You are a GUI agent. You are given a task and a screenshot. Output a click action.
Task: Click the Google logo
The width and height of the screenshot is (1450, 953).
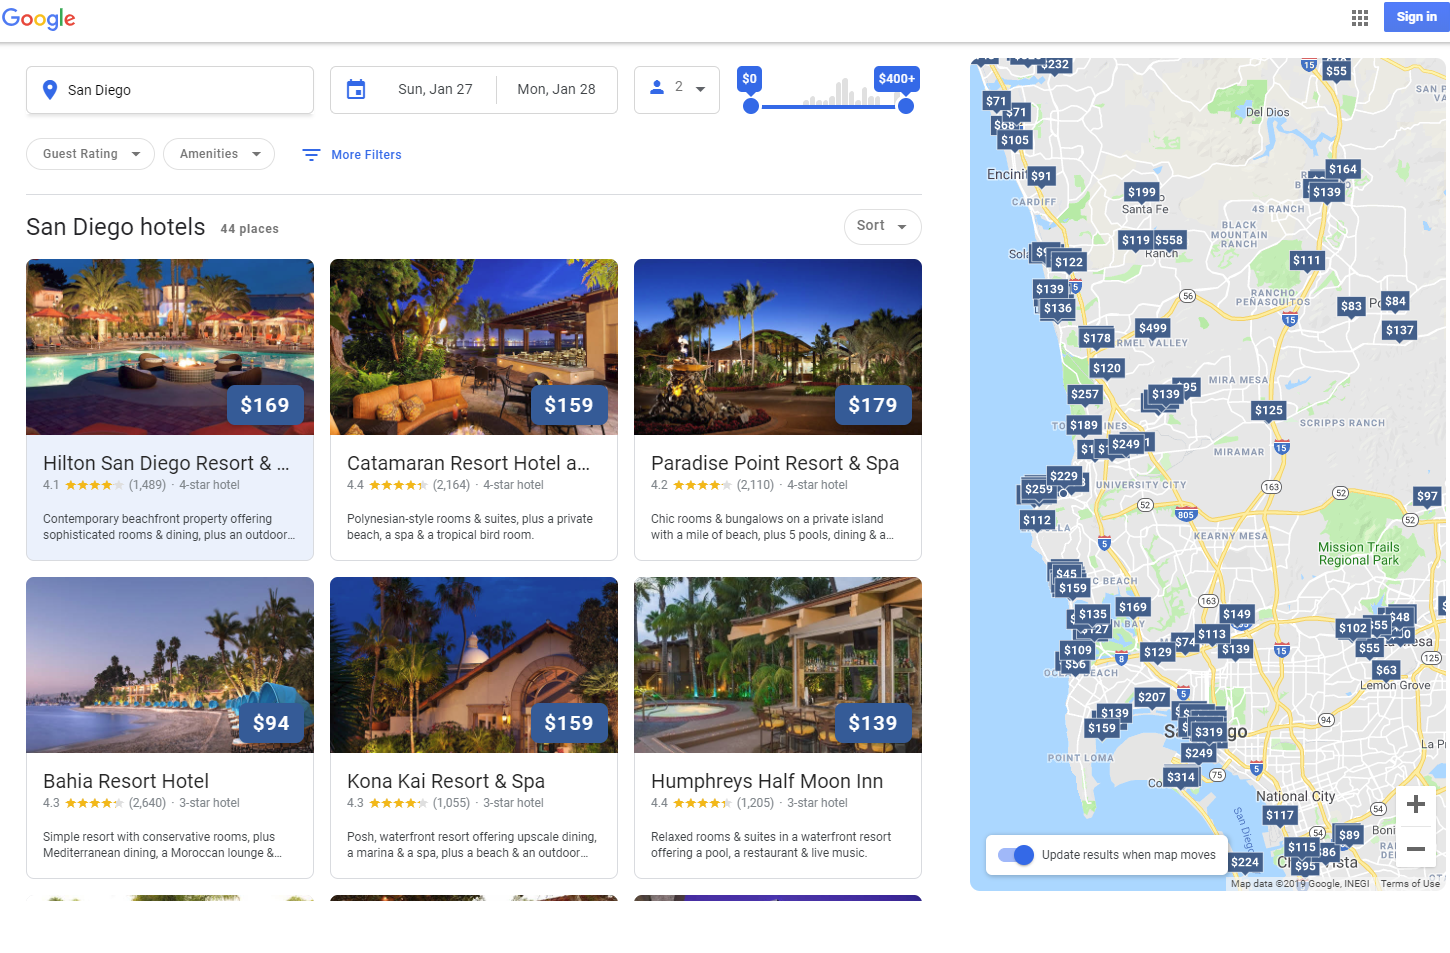point(39,19)
